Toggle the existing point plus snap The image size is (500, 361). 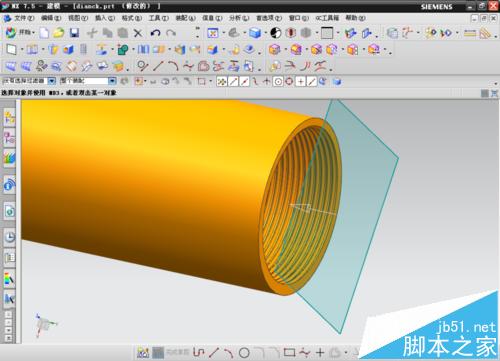tap(301, 81)
